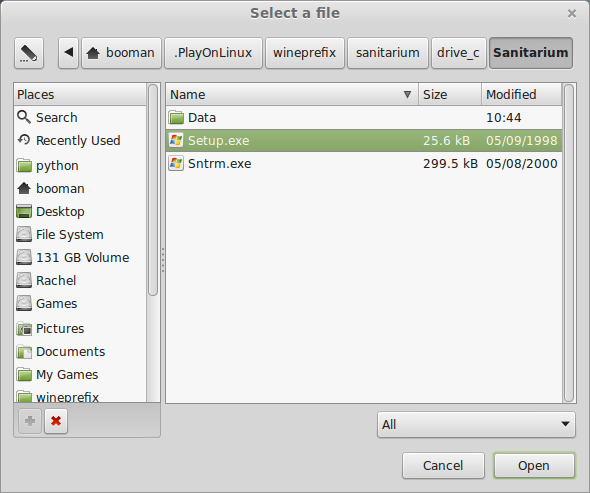Click the Sntrm.exe Windows executable icon

pyautogui.click(x=176, y=164)
